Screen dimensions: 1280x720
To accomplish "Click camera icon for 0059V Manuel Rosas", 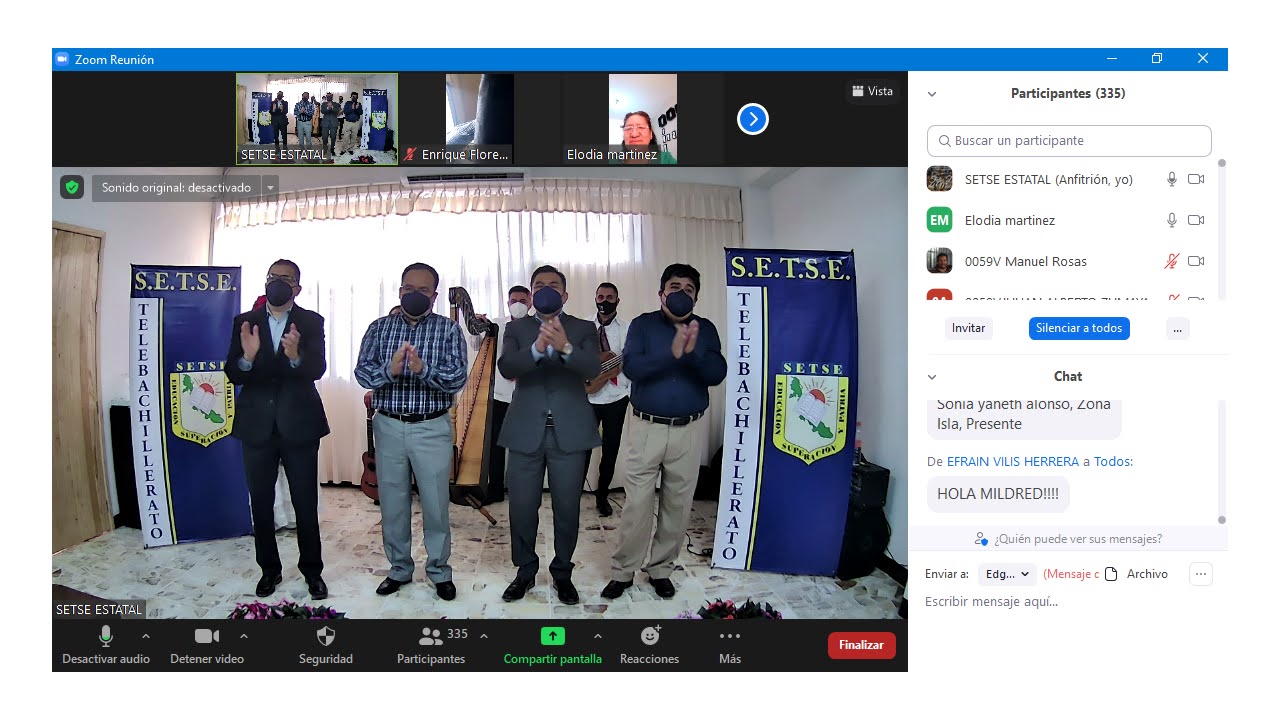I will click(x=1196, y=261).
